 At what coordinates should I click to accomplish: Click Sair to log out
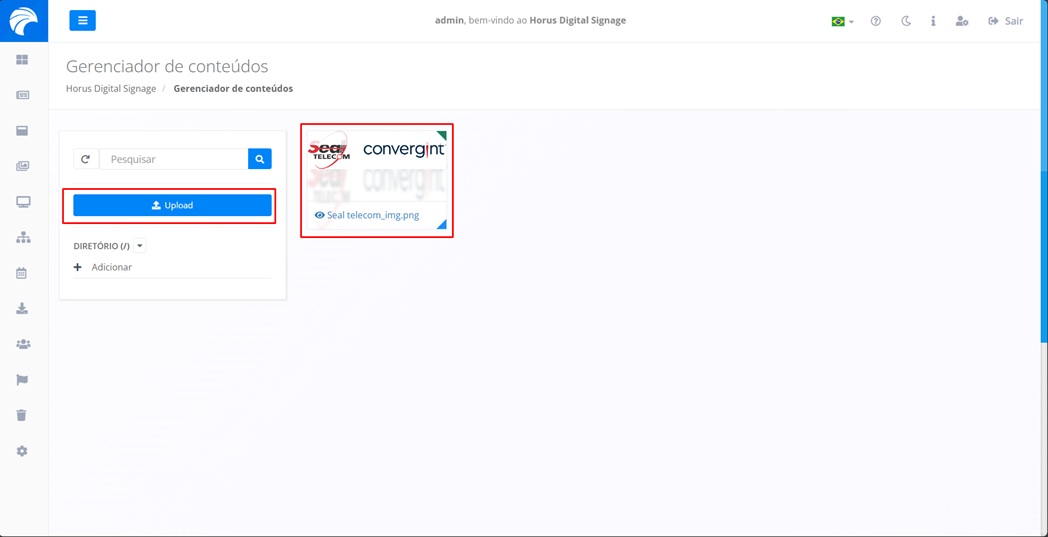tap(1005, 21)
